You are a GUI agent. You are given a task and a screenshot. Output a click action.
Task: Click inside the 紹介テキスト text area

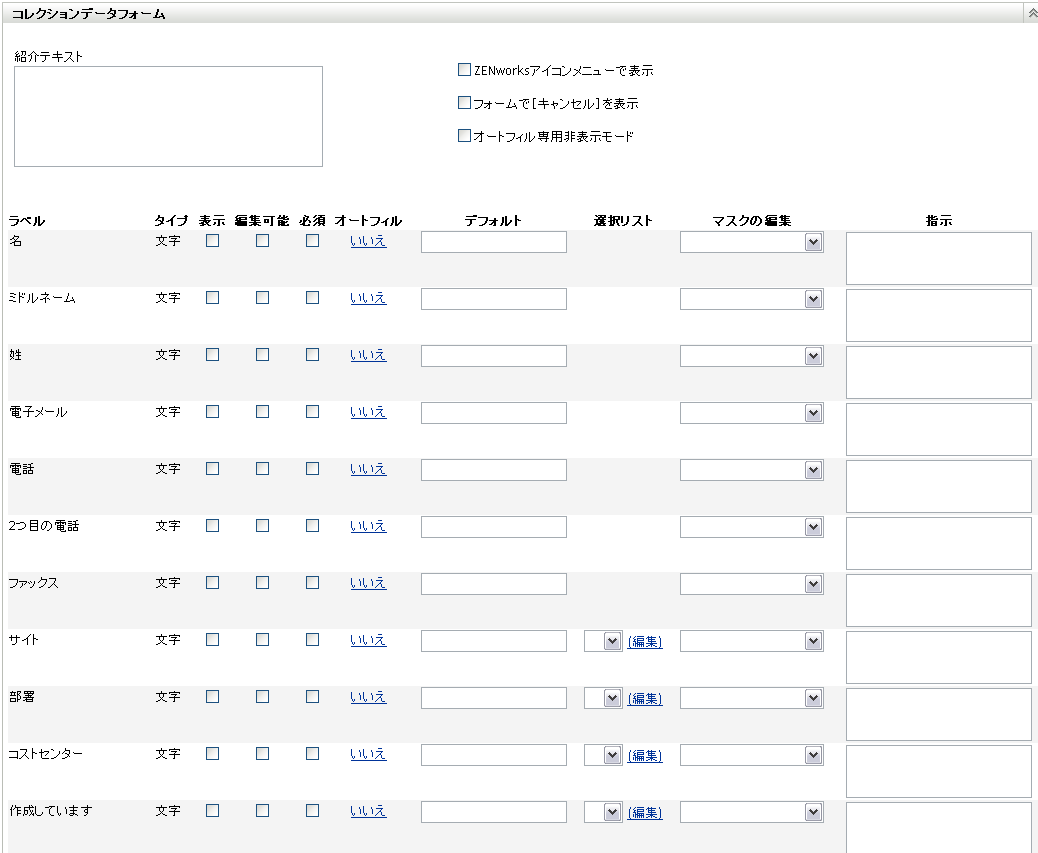(x=168, y=116)
